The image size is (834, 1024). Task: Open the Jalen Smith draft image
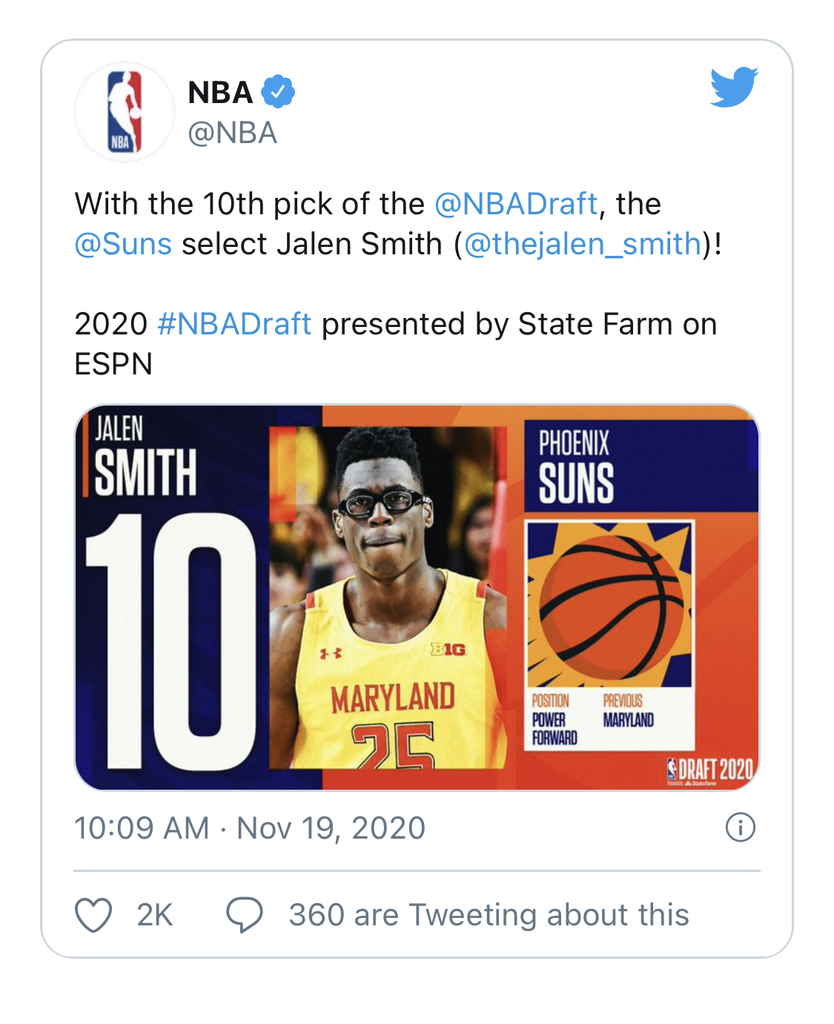pos(417,598)
